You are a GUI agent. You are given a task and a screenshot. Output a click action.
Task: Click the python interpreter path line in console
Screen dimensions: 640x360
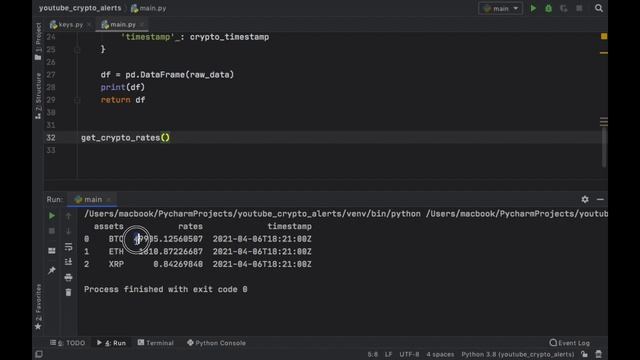pos(346,214)
